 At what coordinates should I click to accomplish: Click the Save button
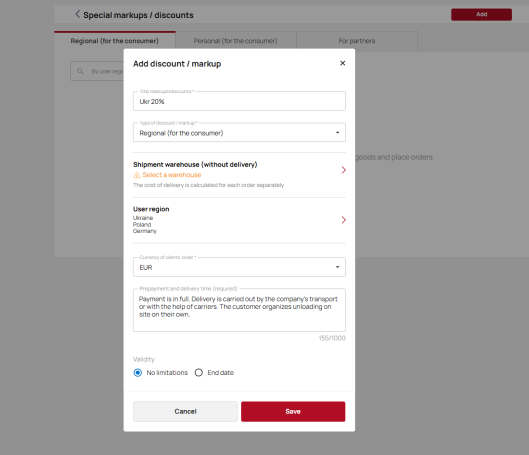tap(293, 411)
